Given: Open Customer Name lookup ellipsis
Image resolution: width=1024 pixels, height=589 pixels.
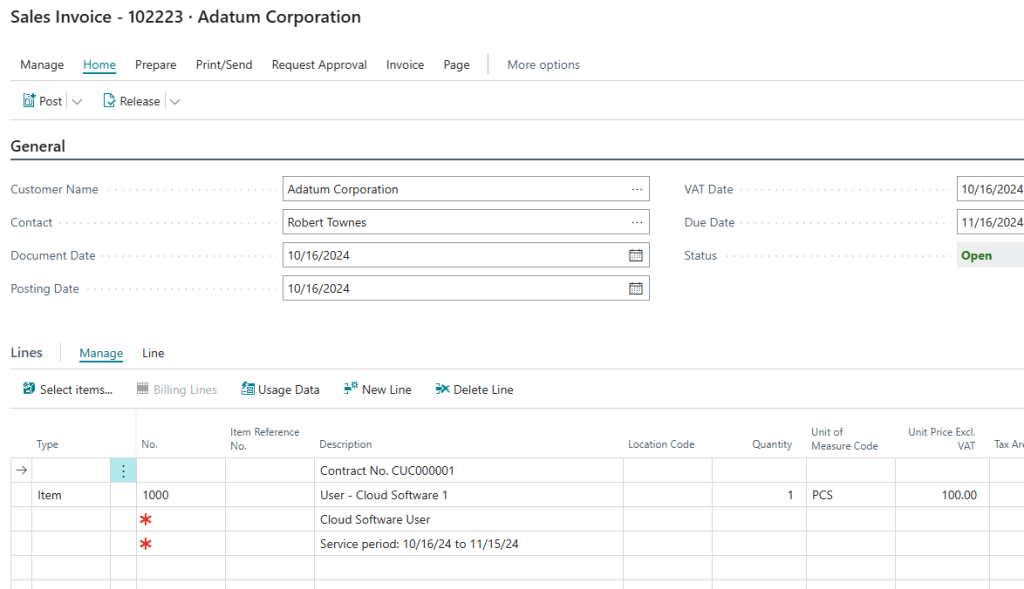Looking at the screenshot, I should pos(636,189).
